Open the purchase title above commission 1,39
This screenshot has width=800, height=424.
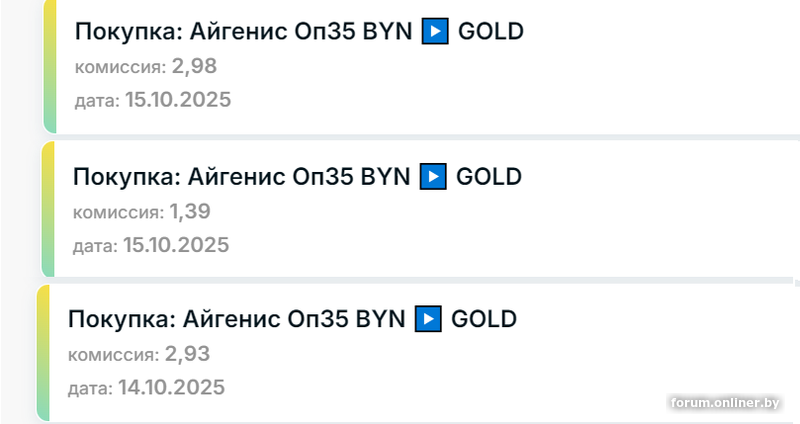click(241, 177)
